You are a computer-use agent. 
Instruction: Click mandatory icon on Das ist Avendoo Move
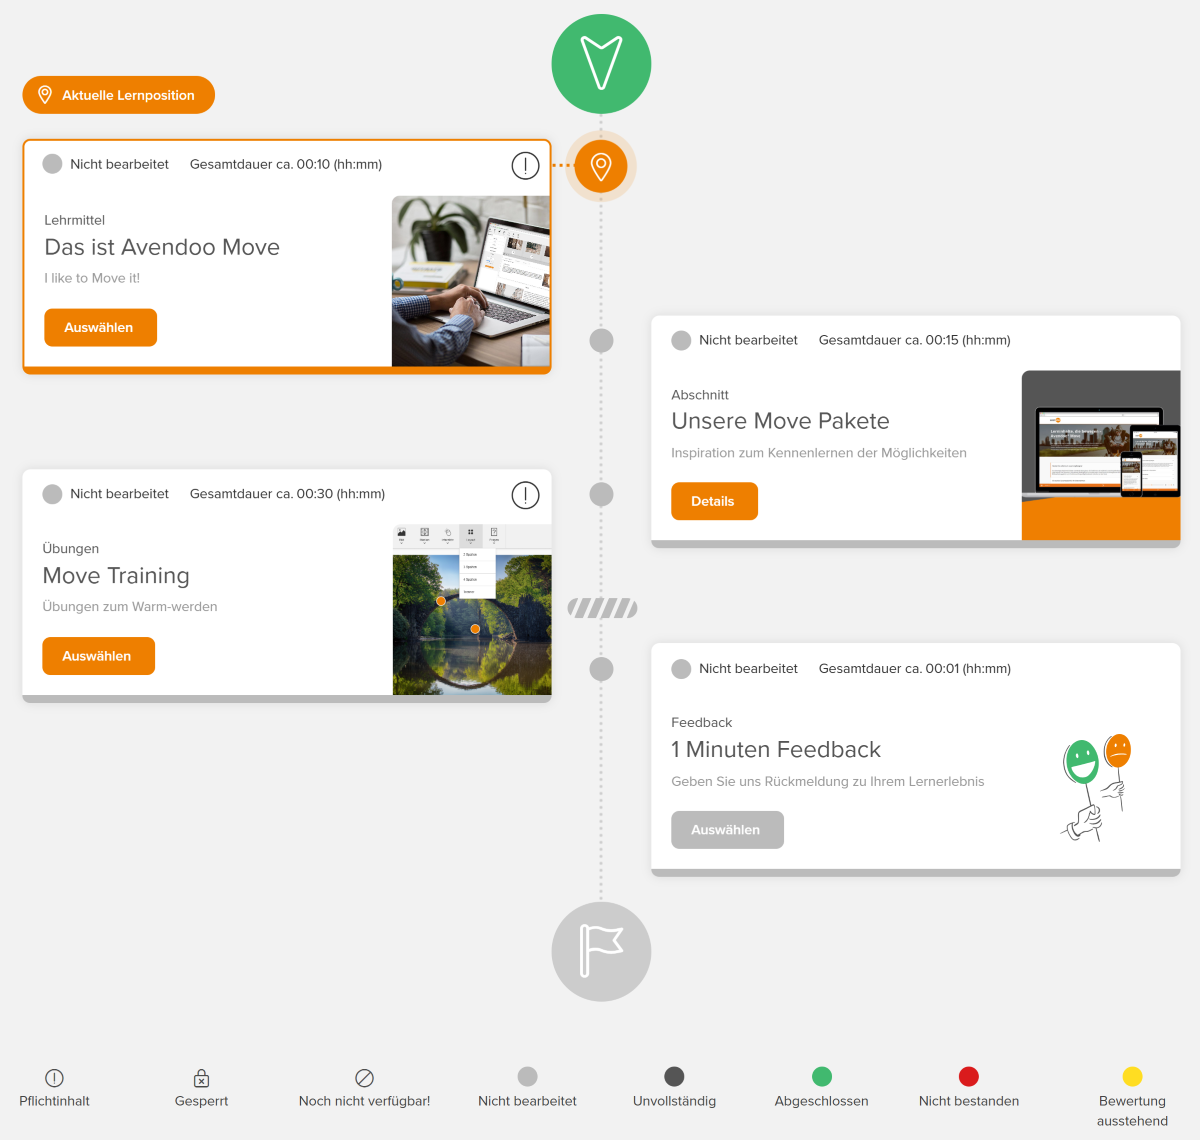coord(525,166)
